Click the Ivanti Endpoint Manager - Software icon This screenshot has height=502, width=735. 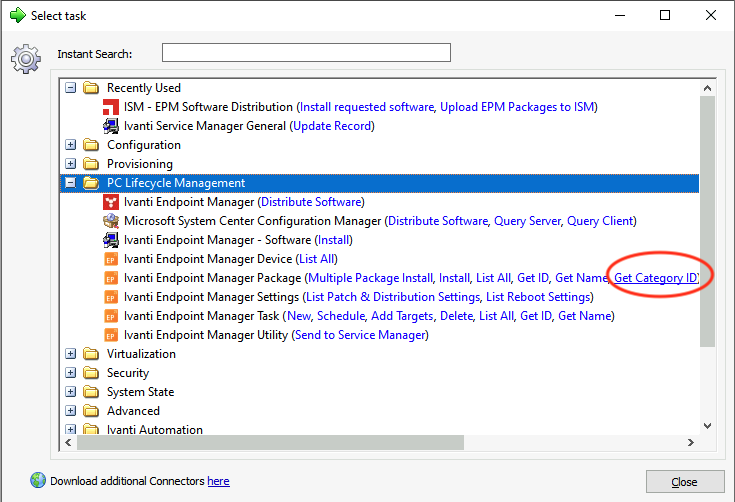click(x=111, y=240)
